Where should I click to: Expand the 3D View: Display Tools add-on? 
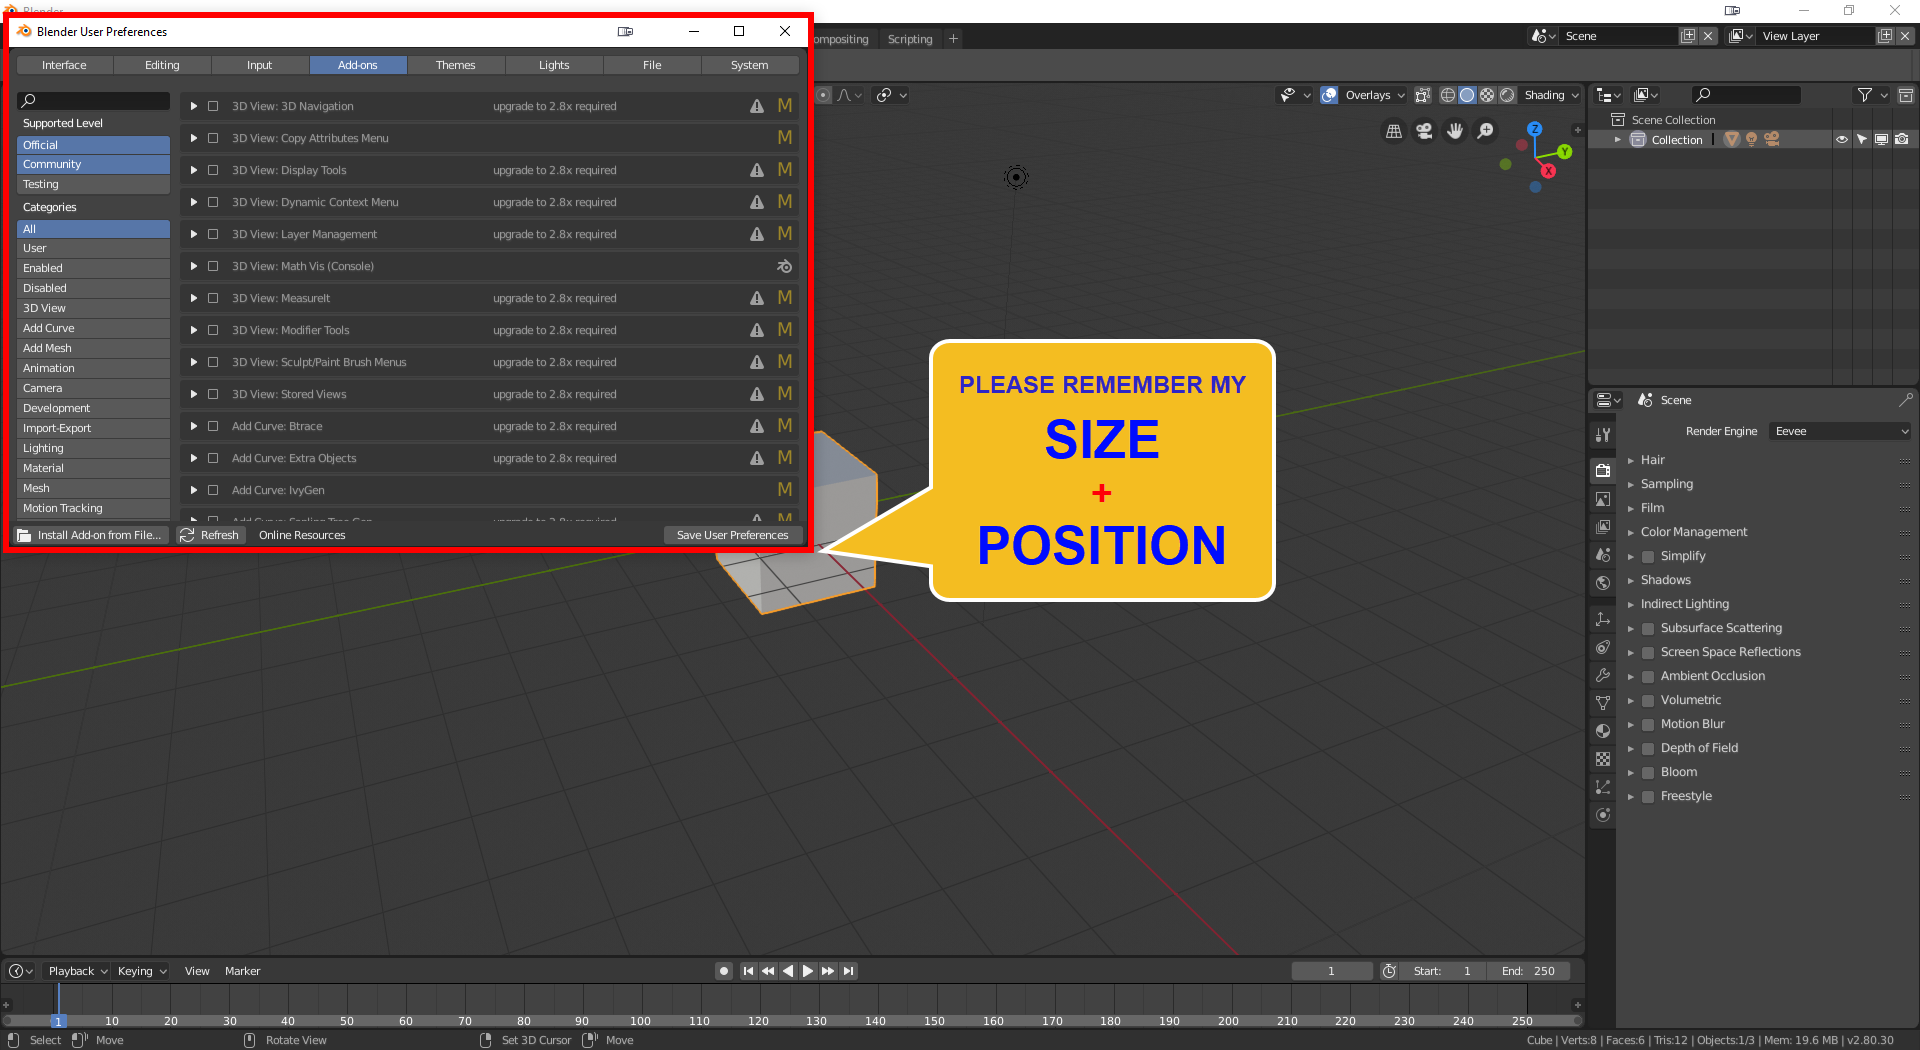193,170
